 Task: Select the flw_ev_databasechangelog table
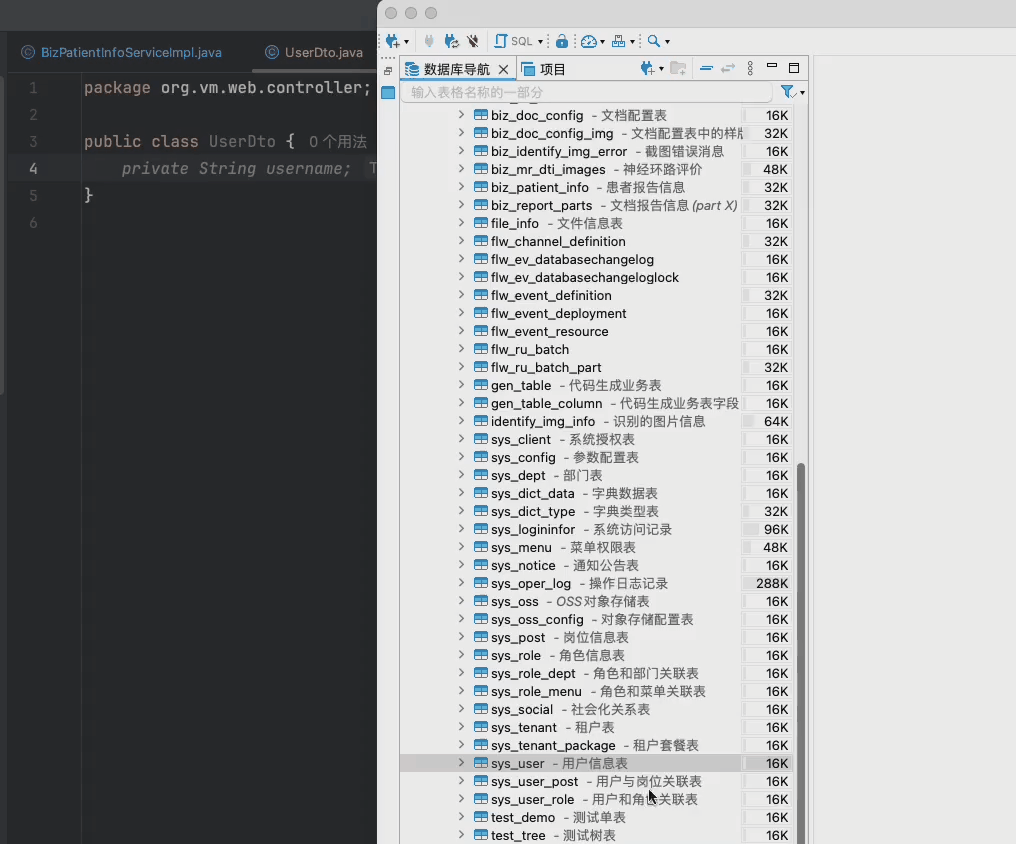point(573,260)
